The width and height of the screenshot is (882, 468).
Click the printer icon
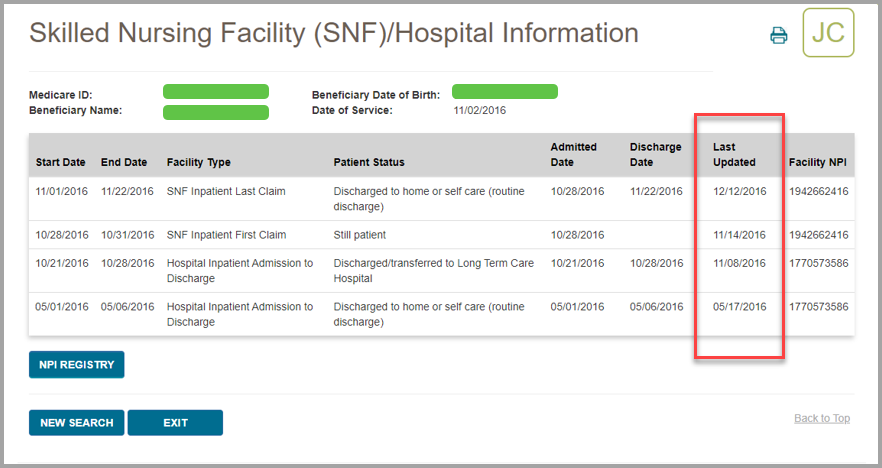point(778,36)
